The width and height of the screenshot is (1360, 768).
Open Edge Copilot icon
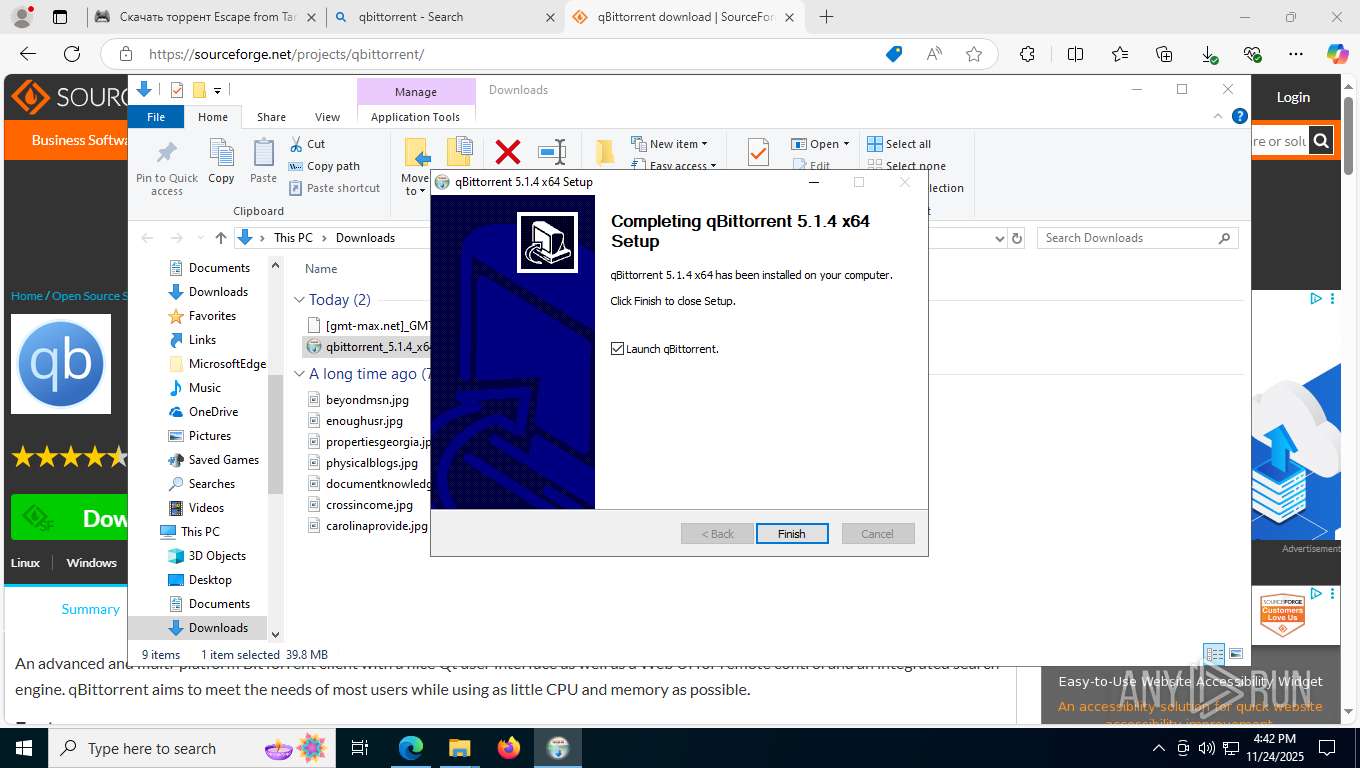pyautogui.click(x=1337, y=54)
